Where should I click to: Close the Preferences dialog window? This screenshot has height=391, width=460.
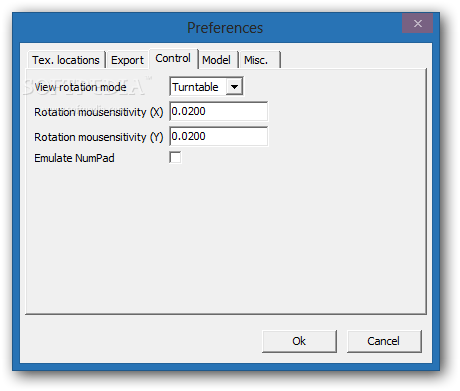pyautogui.click(x=418, y=23)
